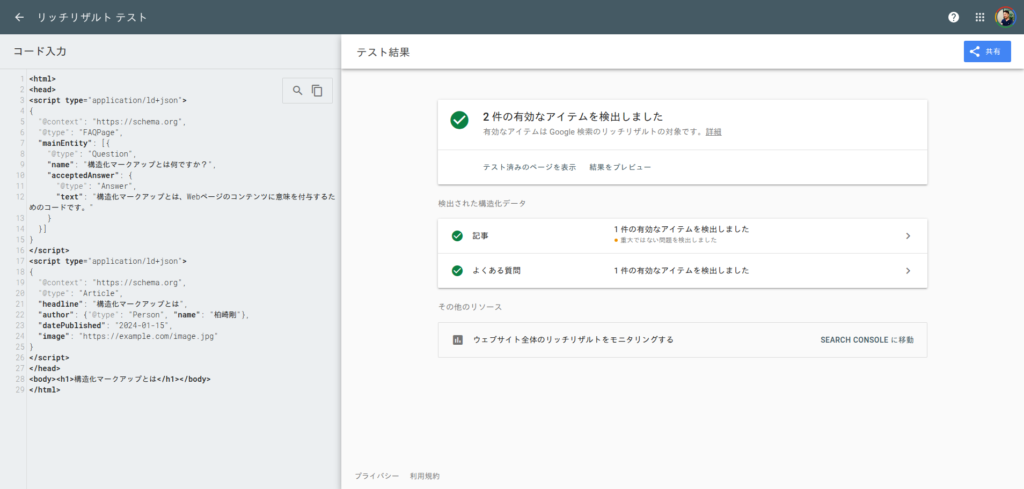Open the Google apps grid icon
Image resolution: width=1024 pixels, height=489 pixels.
point(980,17)
